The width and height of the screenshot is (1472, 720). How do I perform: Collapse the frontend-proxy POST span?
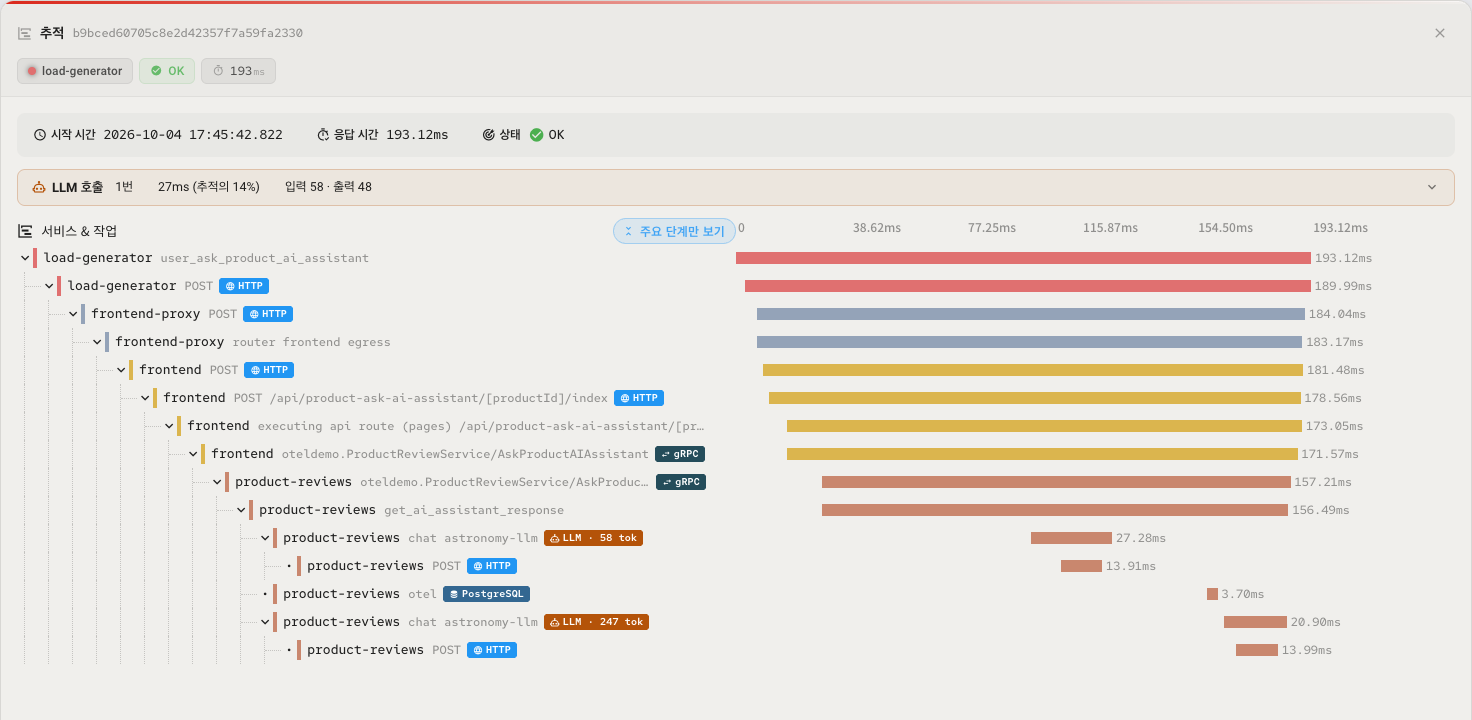point(73,314)
